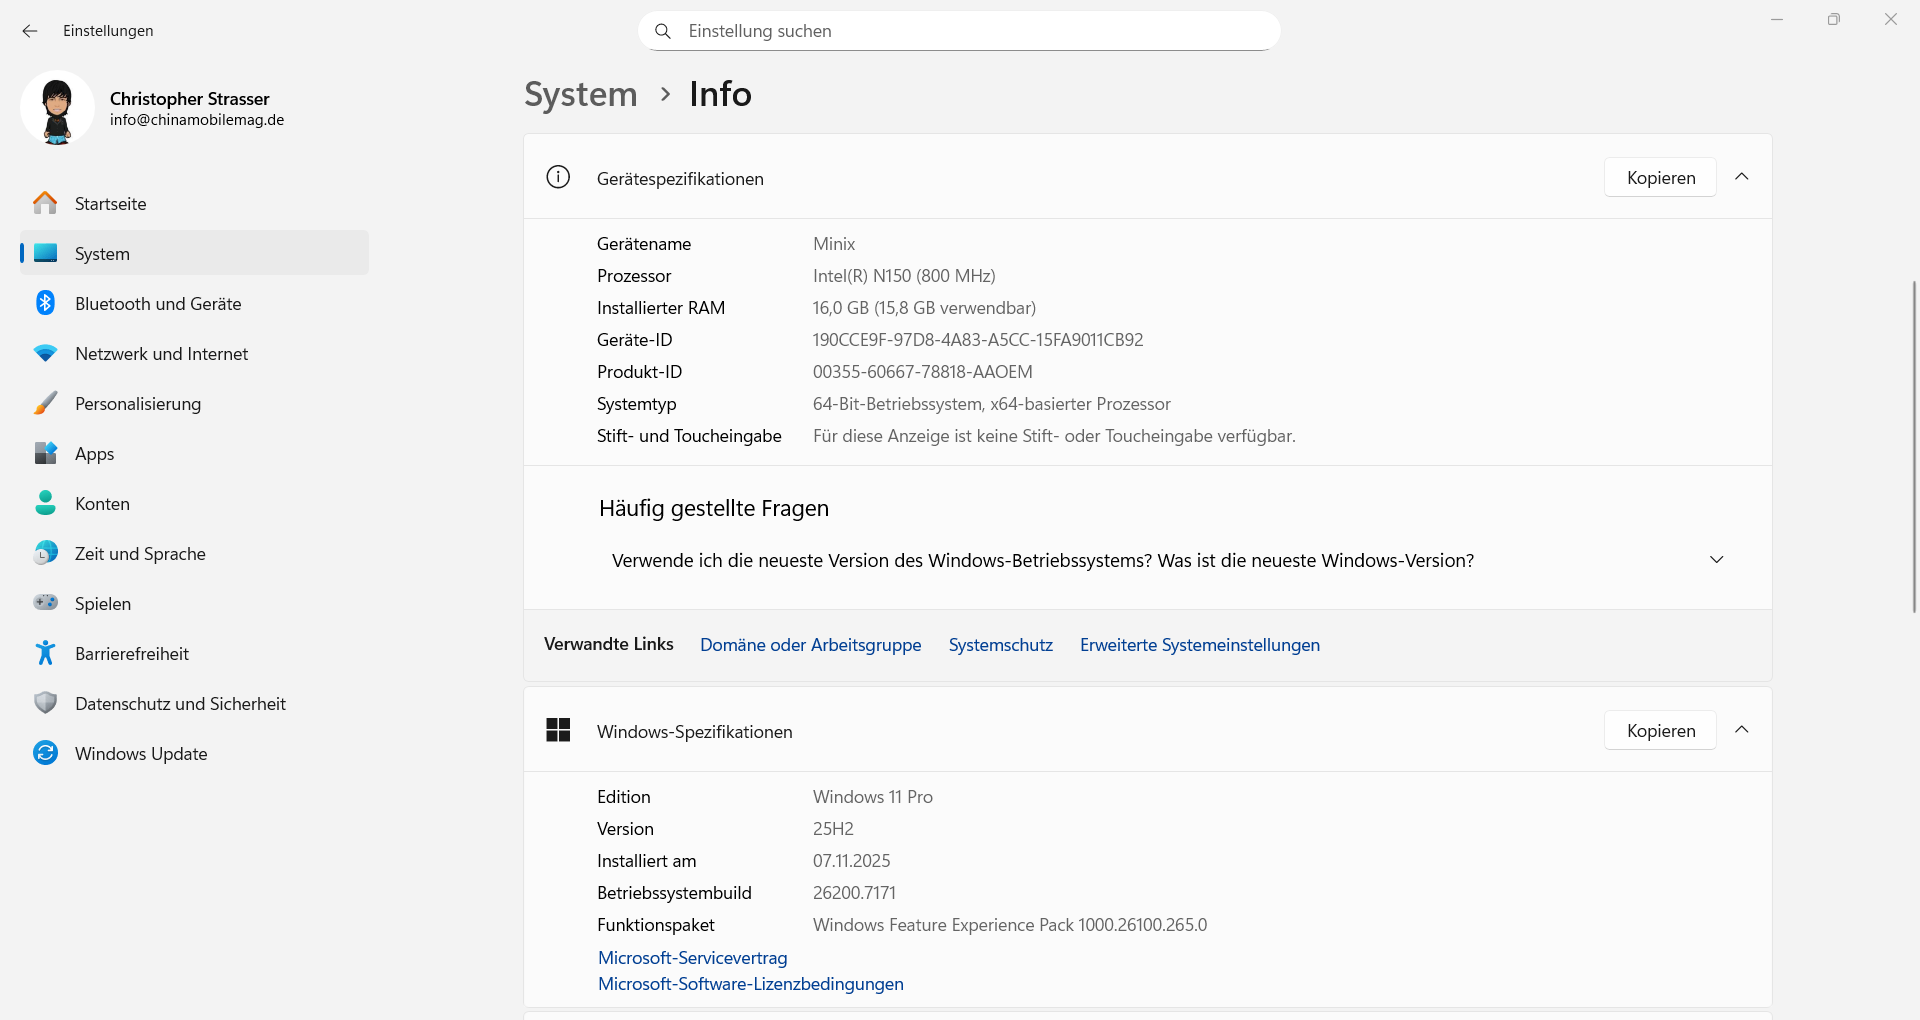Select the Personalisierung paintbrush icon

(45, 403)
